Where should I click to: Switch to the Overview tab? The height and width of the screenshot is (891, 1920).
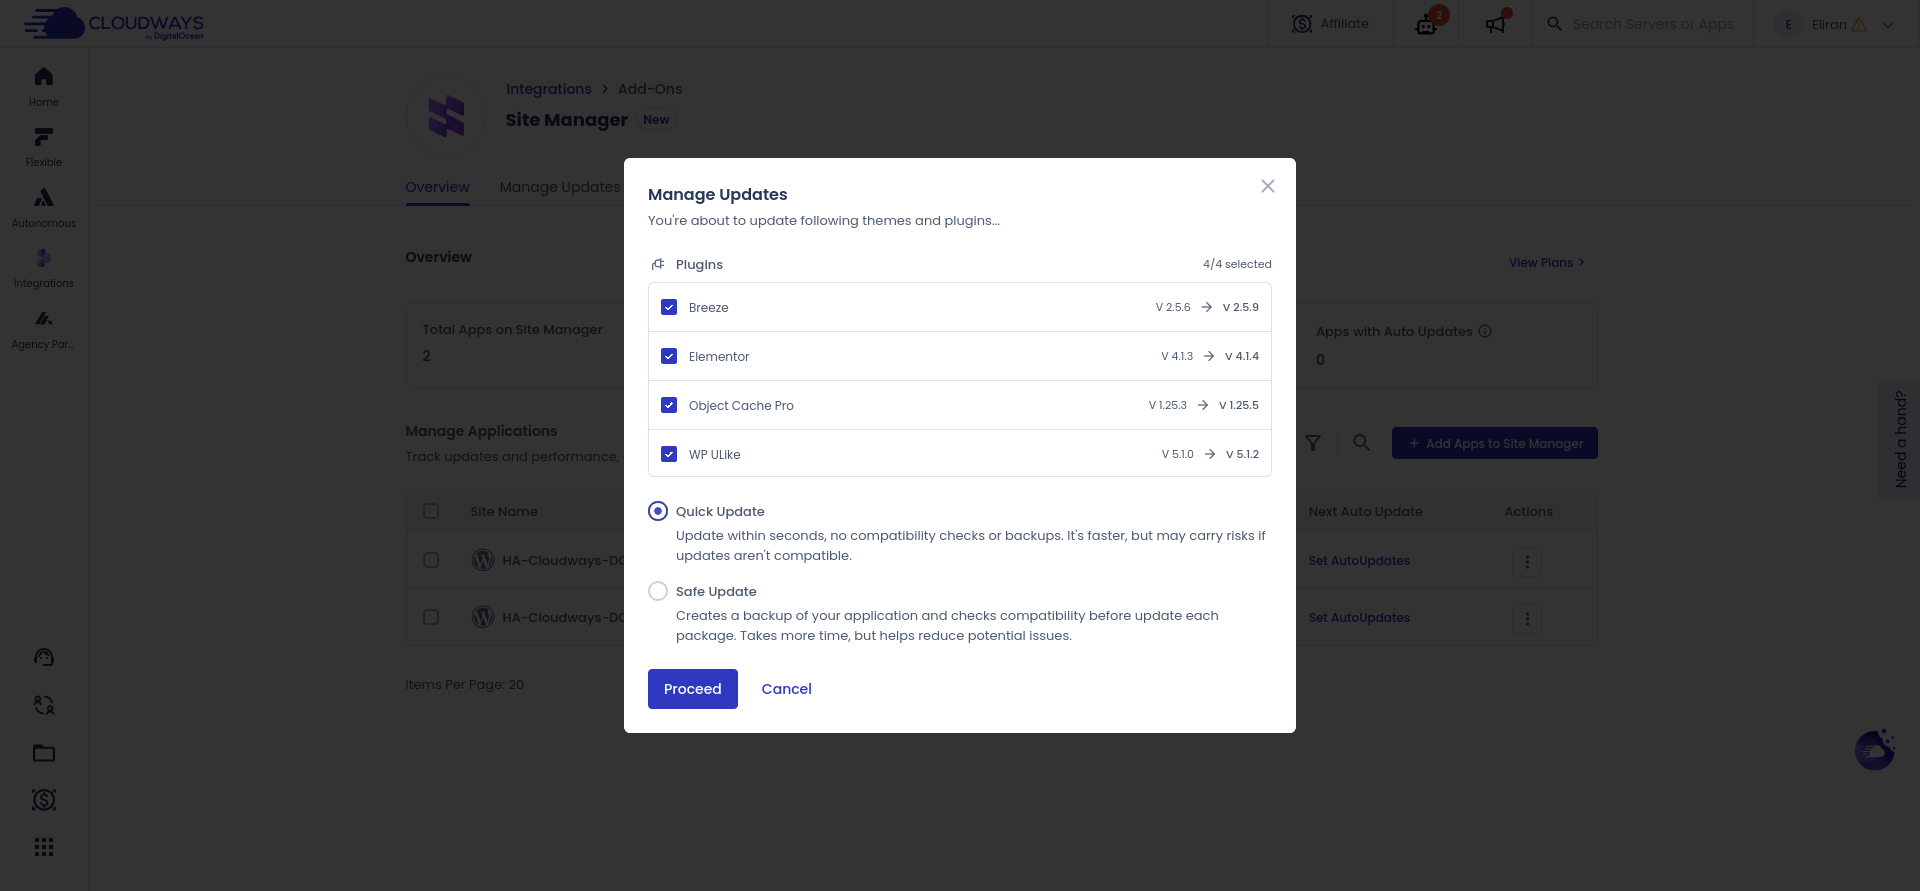[437, 187]
